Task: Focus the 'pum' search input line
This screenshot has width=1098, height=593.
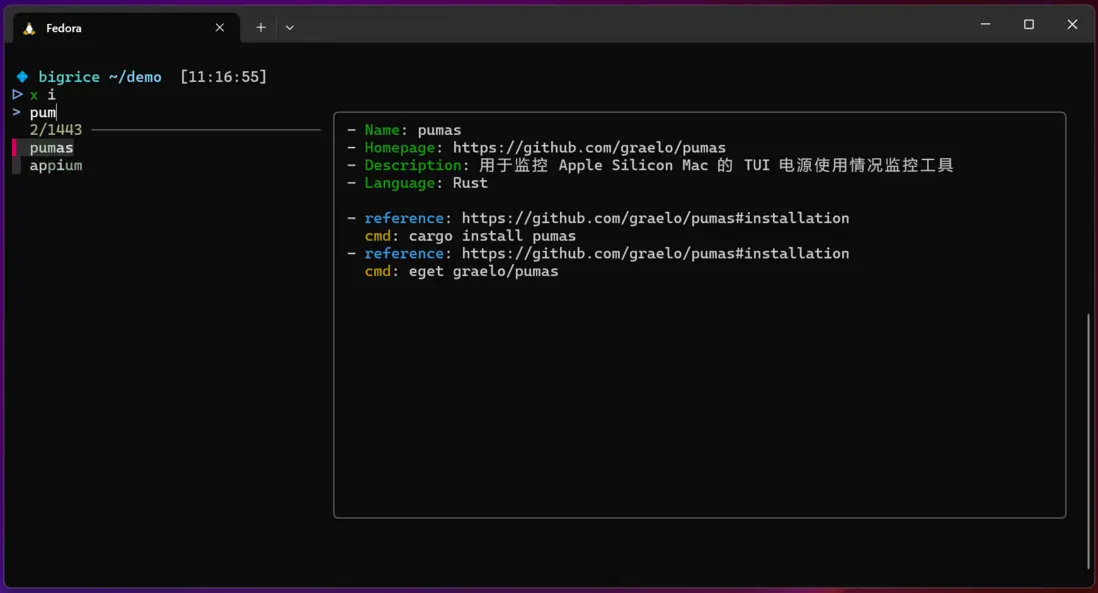Action: pyautogui.click(x=43, y=113)
